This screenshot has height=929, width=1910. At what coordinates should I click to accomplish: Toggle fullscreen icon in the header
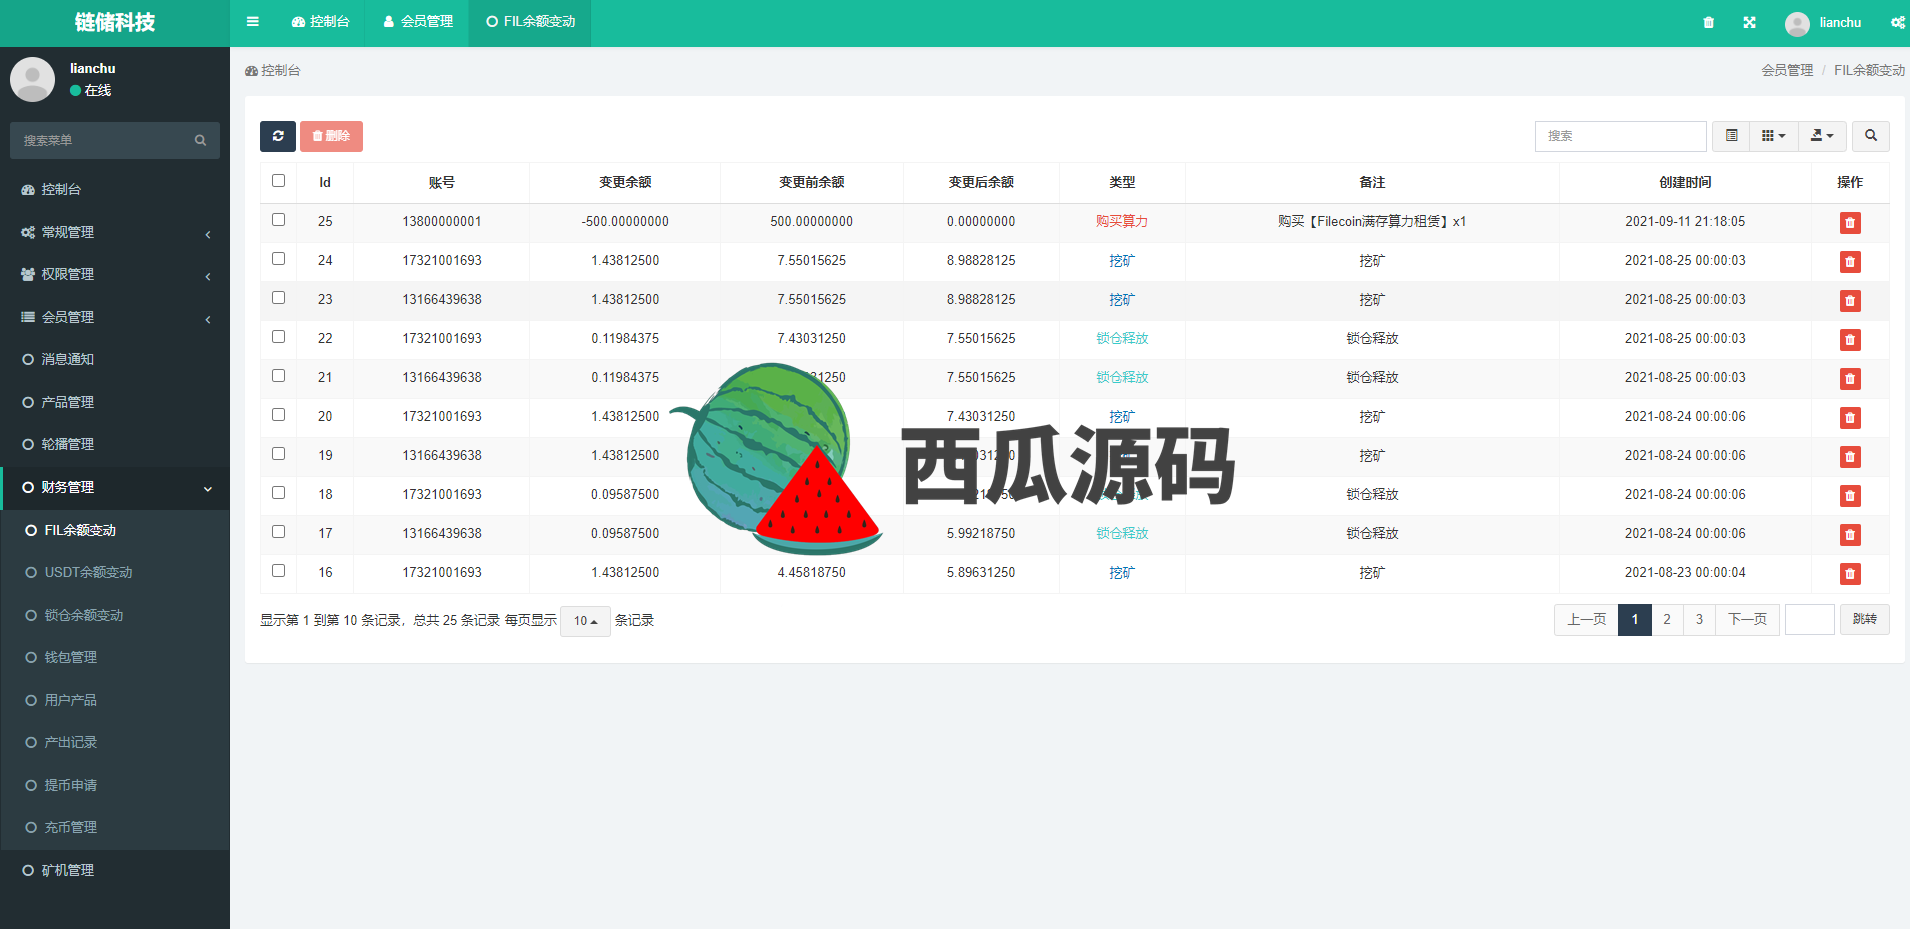(x=1749, y=22)
